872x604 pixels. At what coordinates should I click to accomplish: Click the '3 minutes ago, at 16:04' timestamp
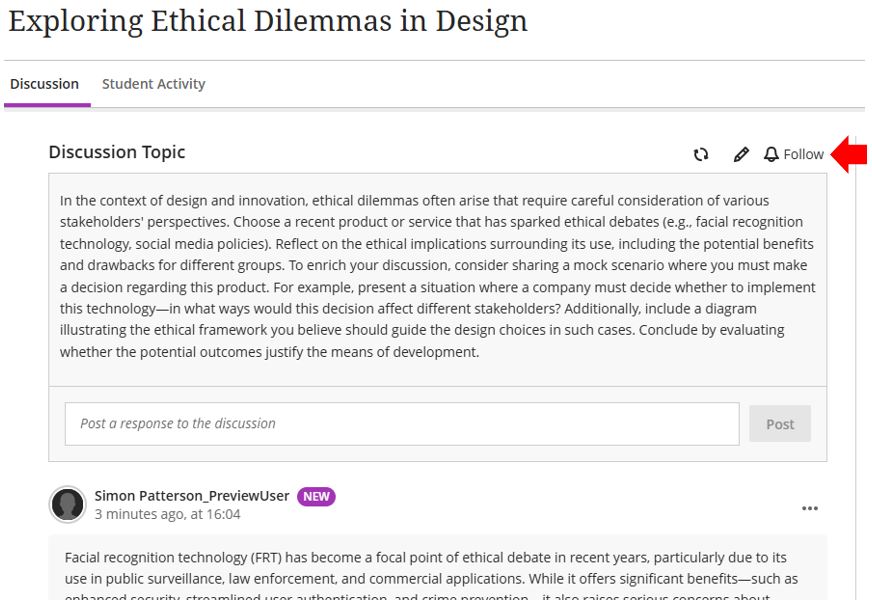point(168,514)
